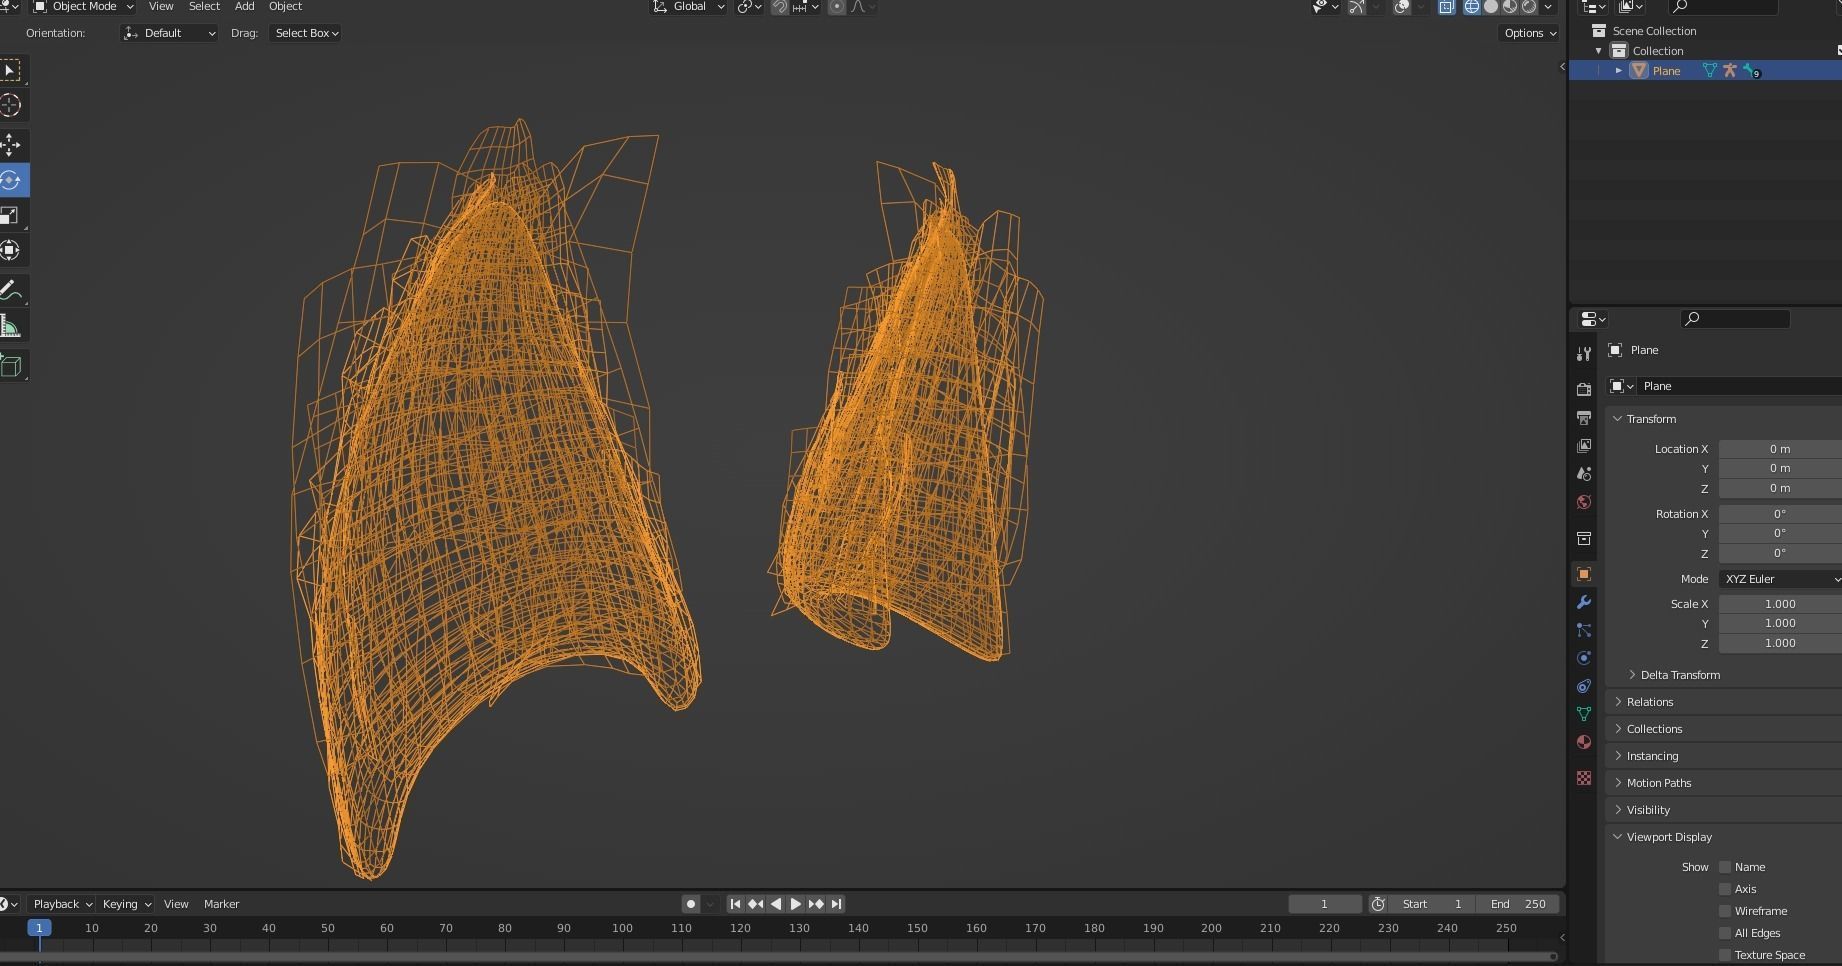Open the Marker menu in timeline
The image size is (1842, 966).
click(x=221, y=904)
